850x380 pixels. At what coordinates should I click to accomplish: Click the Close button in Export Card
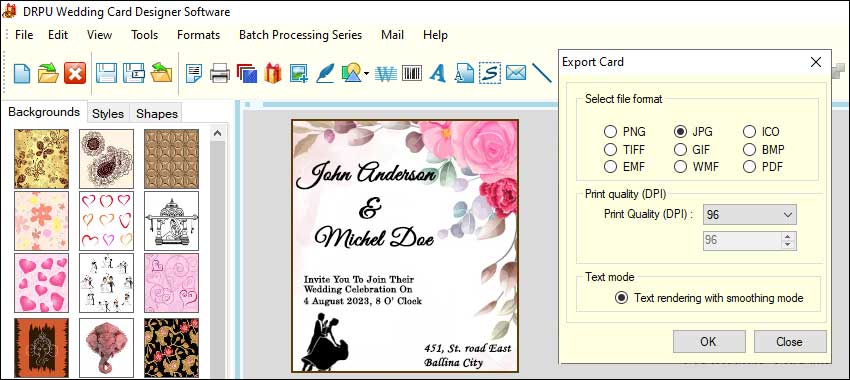click(790, 342)
